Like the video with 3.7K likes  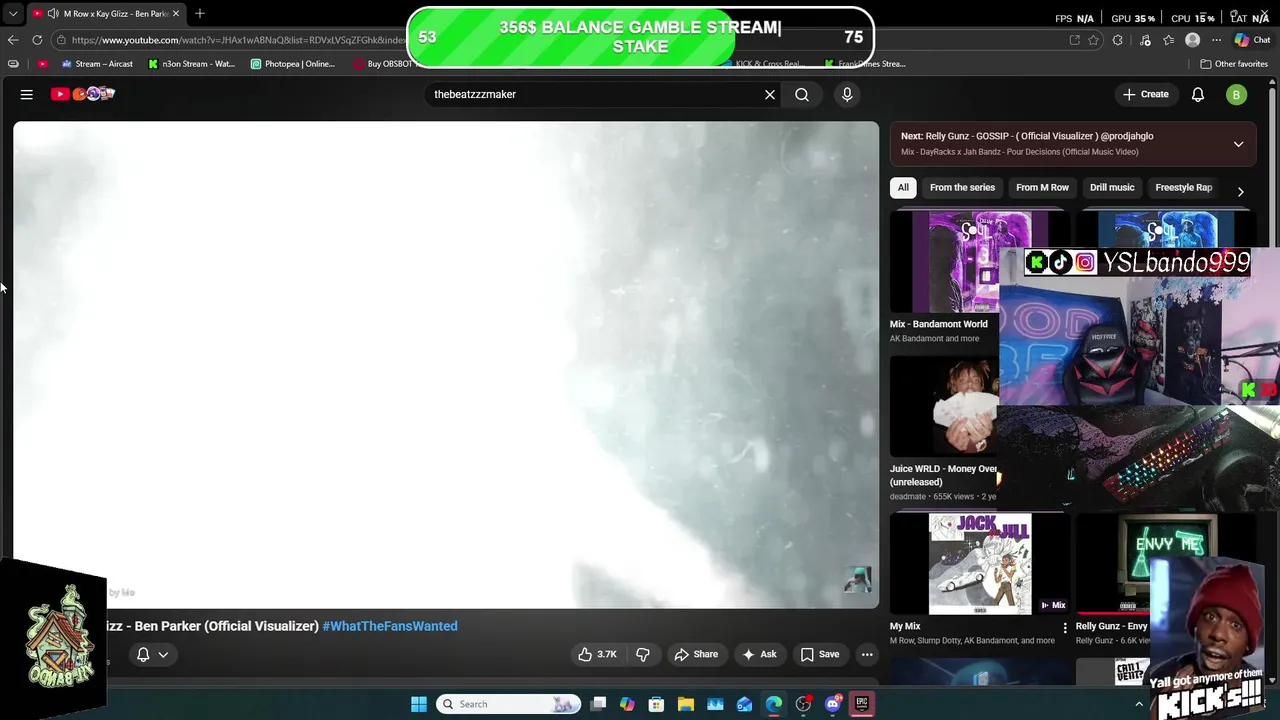pos(598,654)
